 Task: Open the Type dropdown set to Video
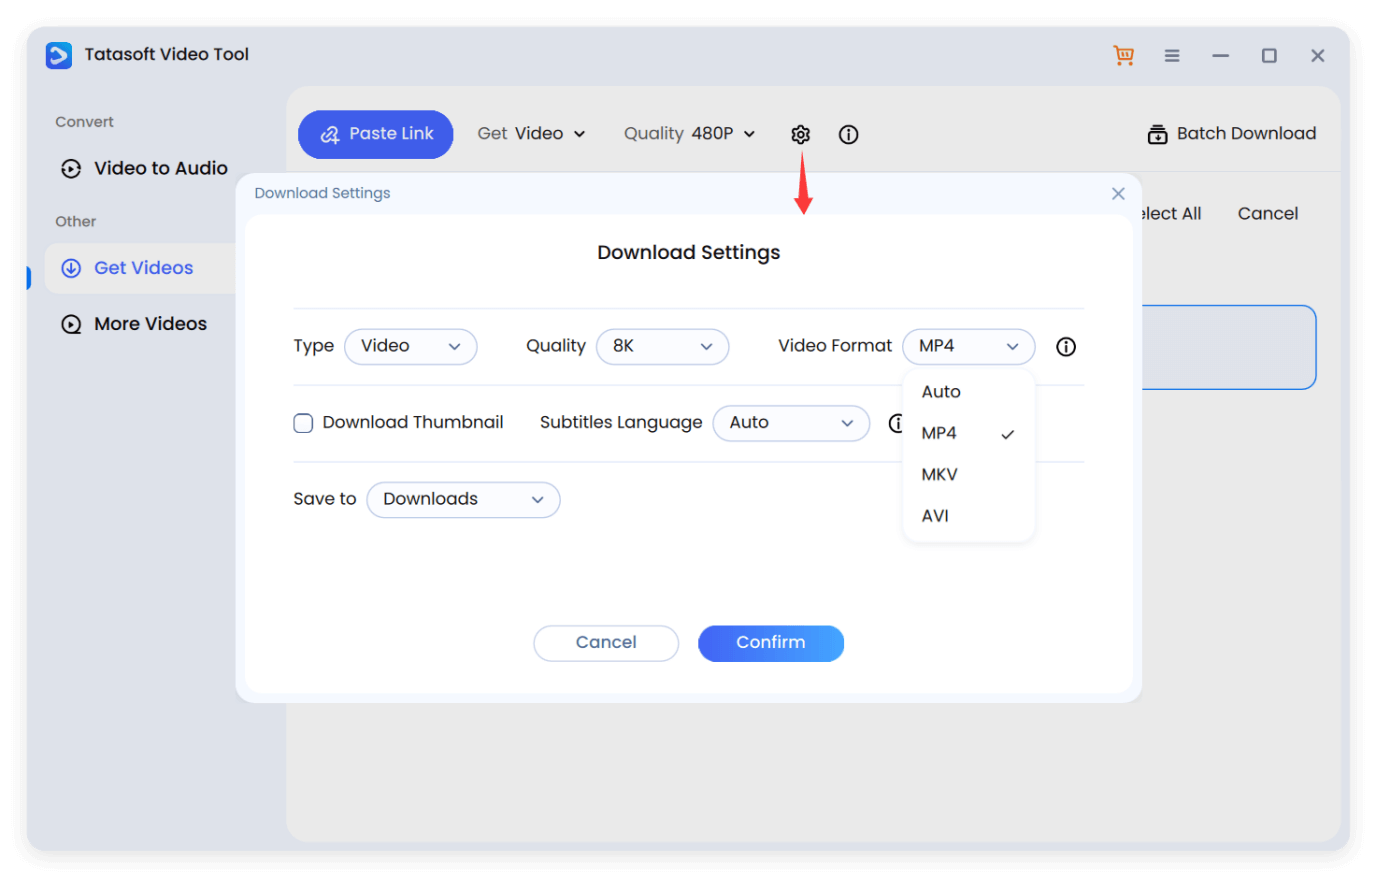pyautogui.click(x=410, y=346)
